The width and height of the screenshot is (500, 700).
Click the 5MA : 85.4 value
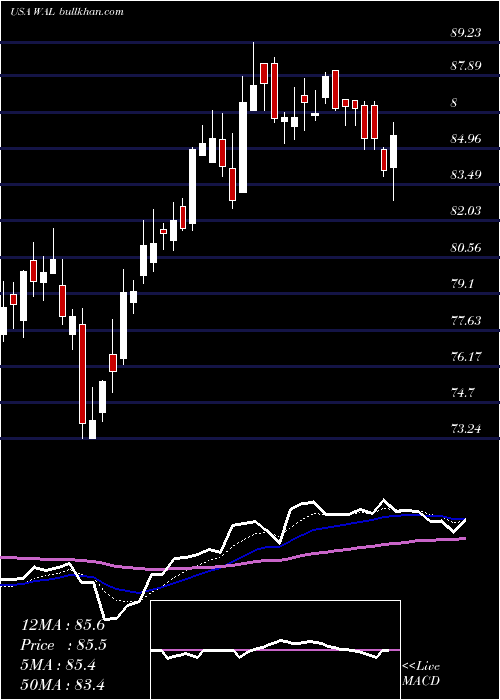pos(58,665)
